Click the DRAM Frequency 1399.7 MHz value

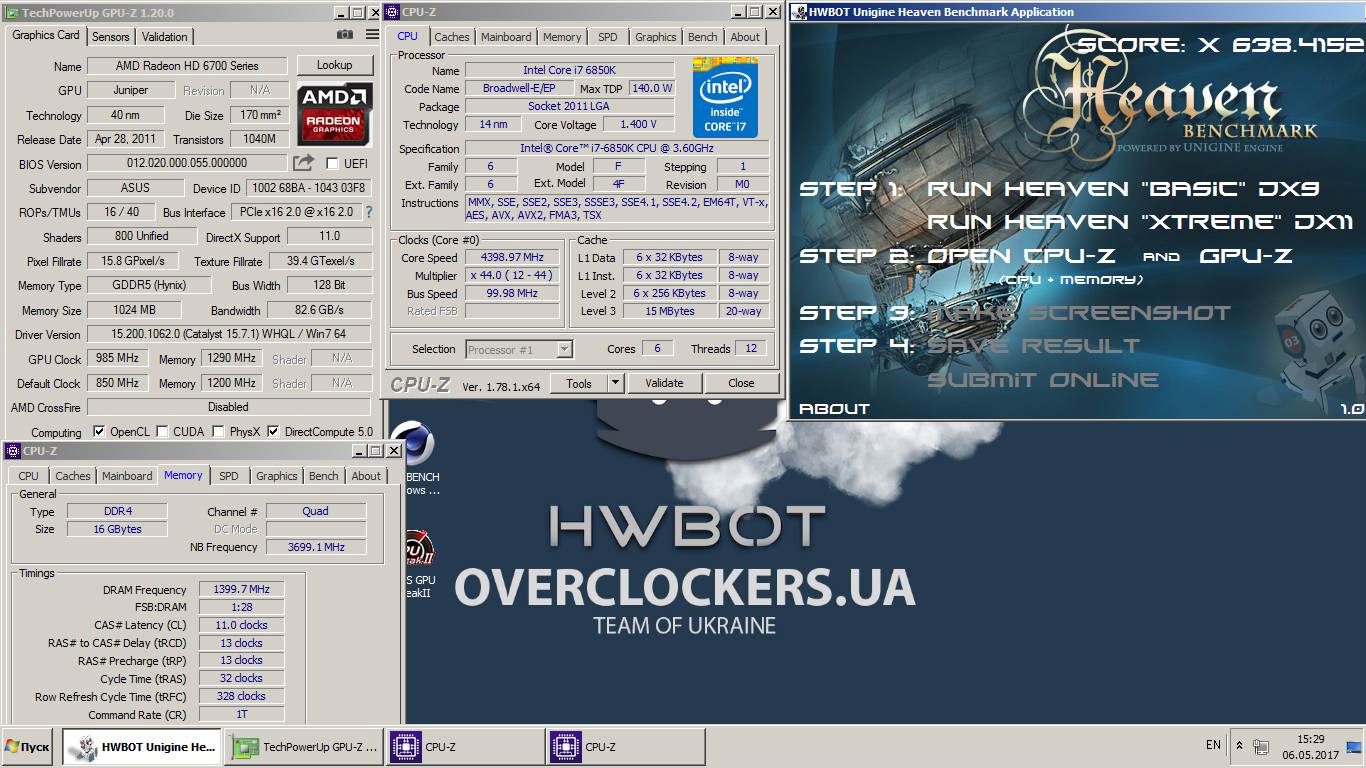[x=241, y=590]
